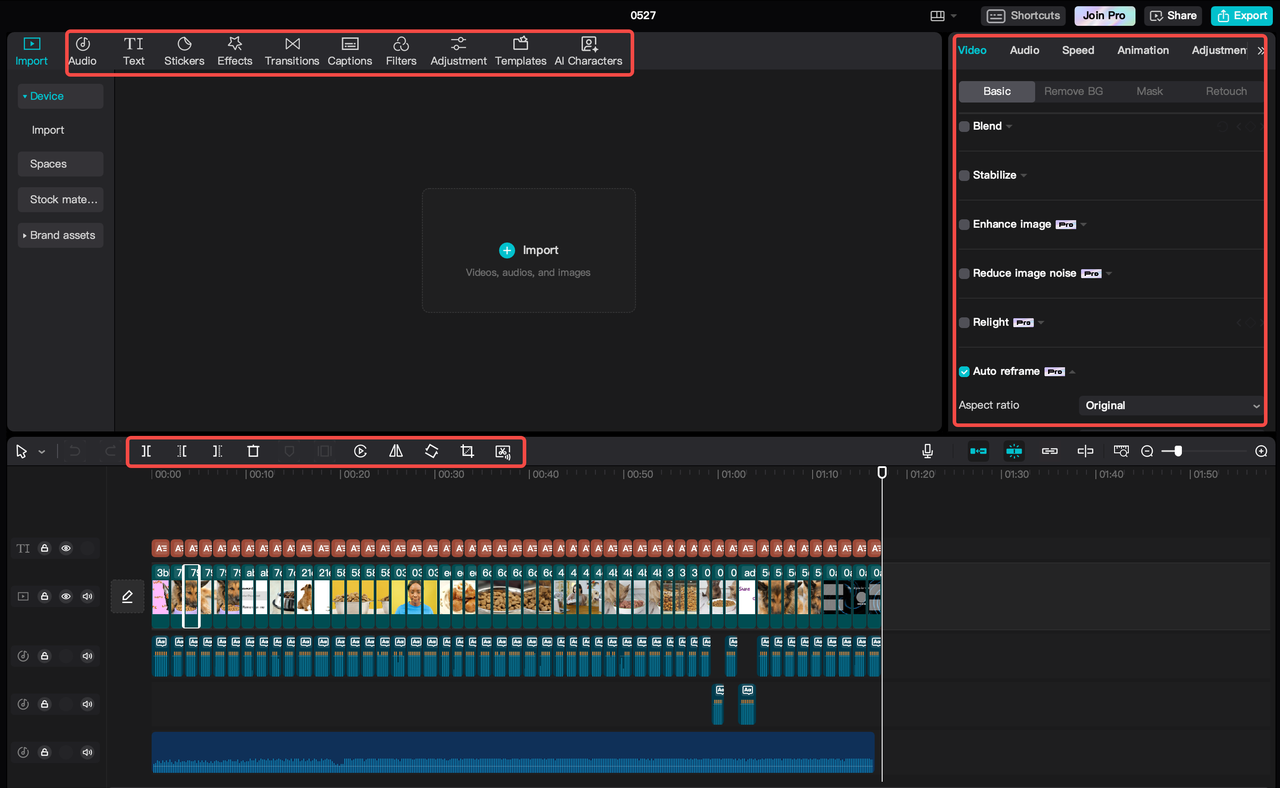
Task: Open the Transitions panel
Action: [291, 50]
